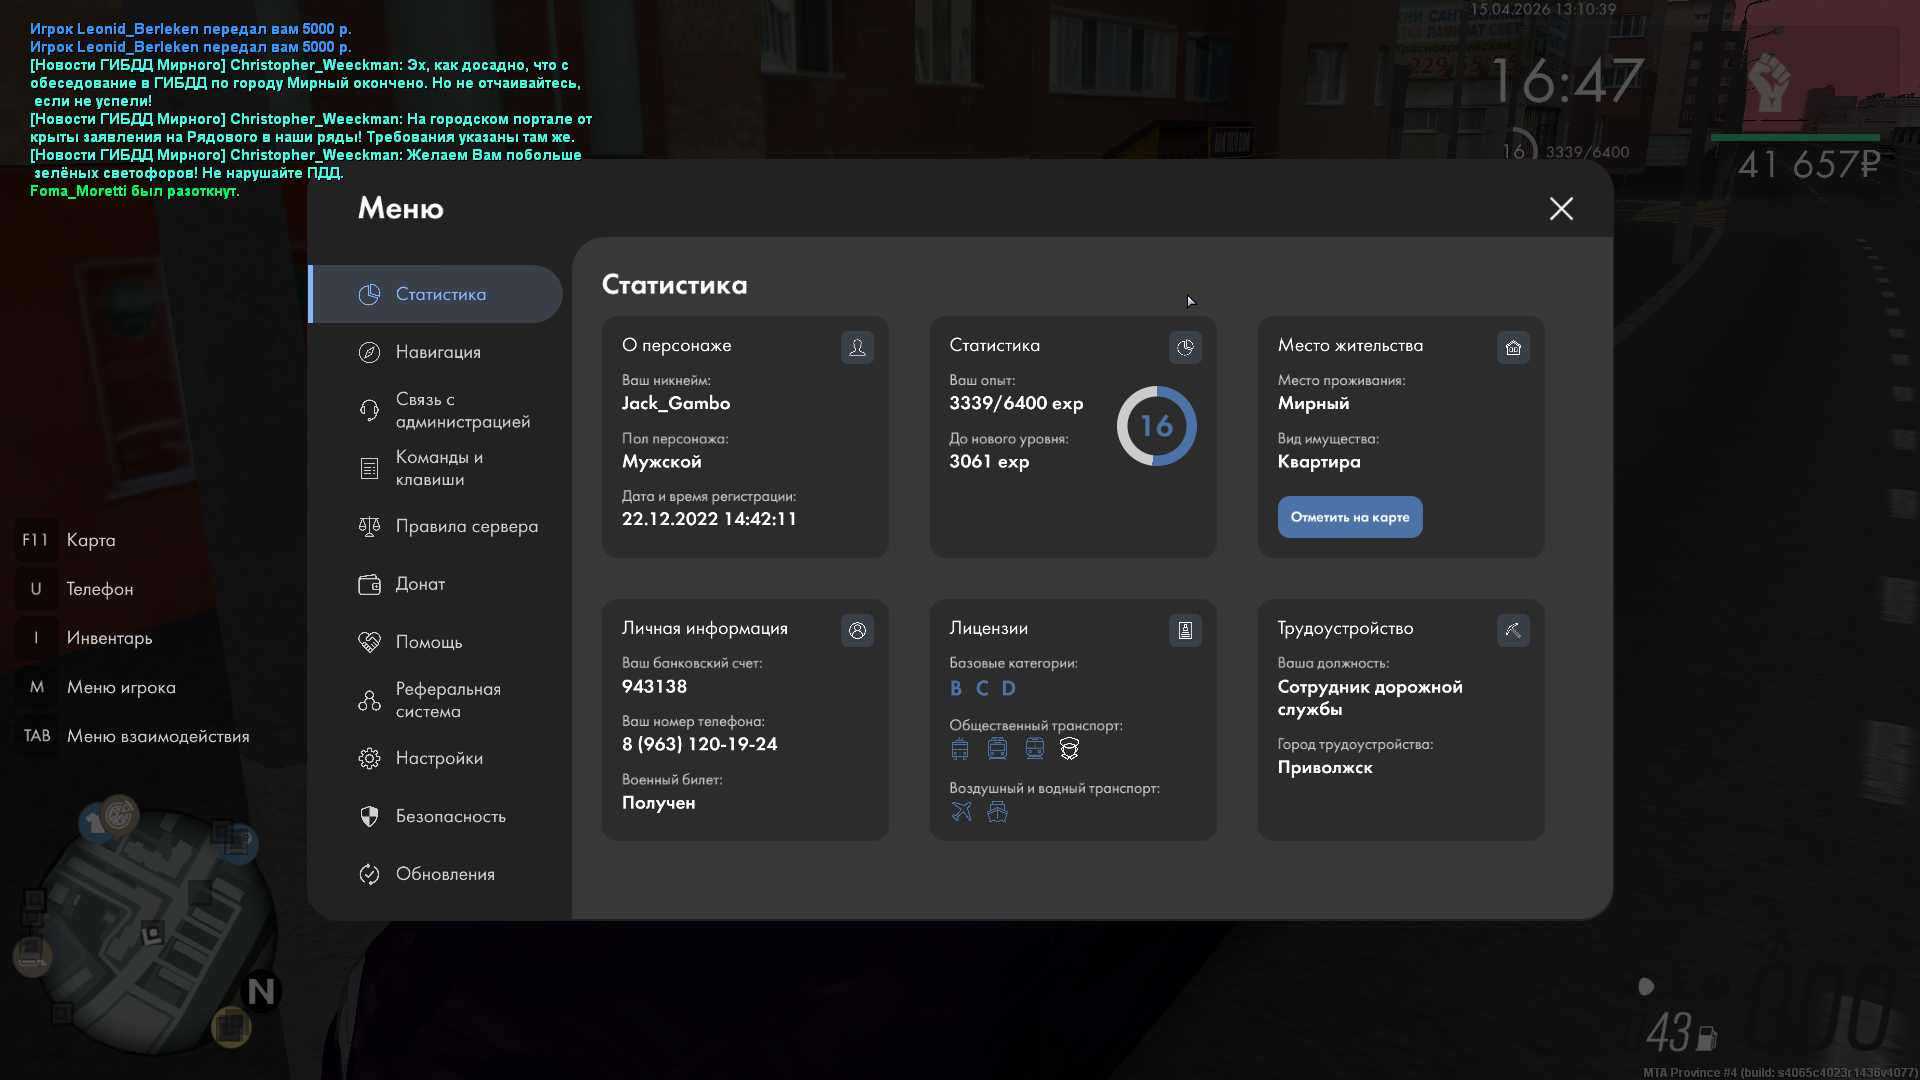Open the Навигация menu section
The image size is (1920, 1080).
tap(438, 352)
